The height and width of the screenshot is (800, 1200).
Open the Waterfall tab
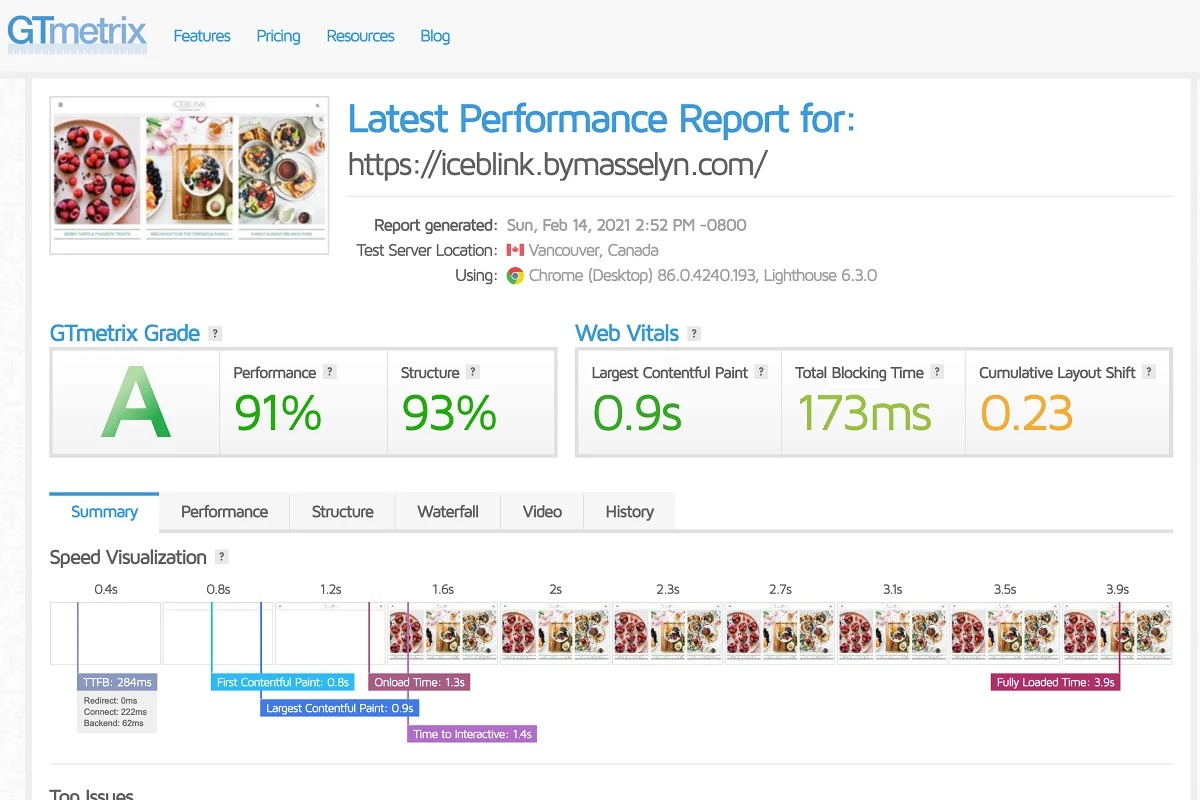click(x=447, y=511)
